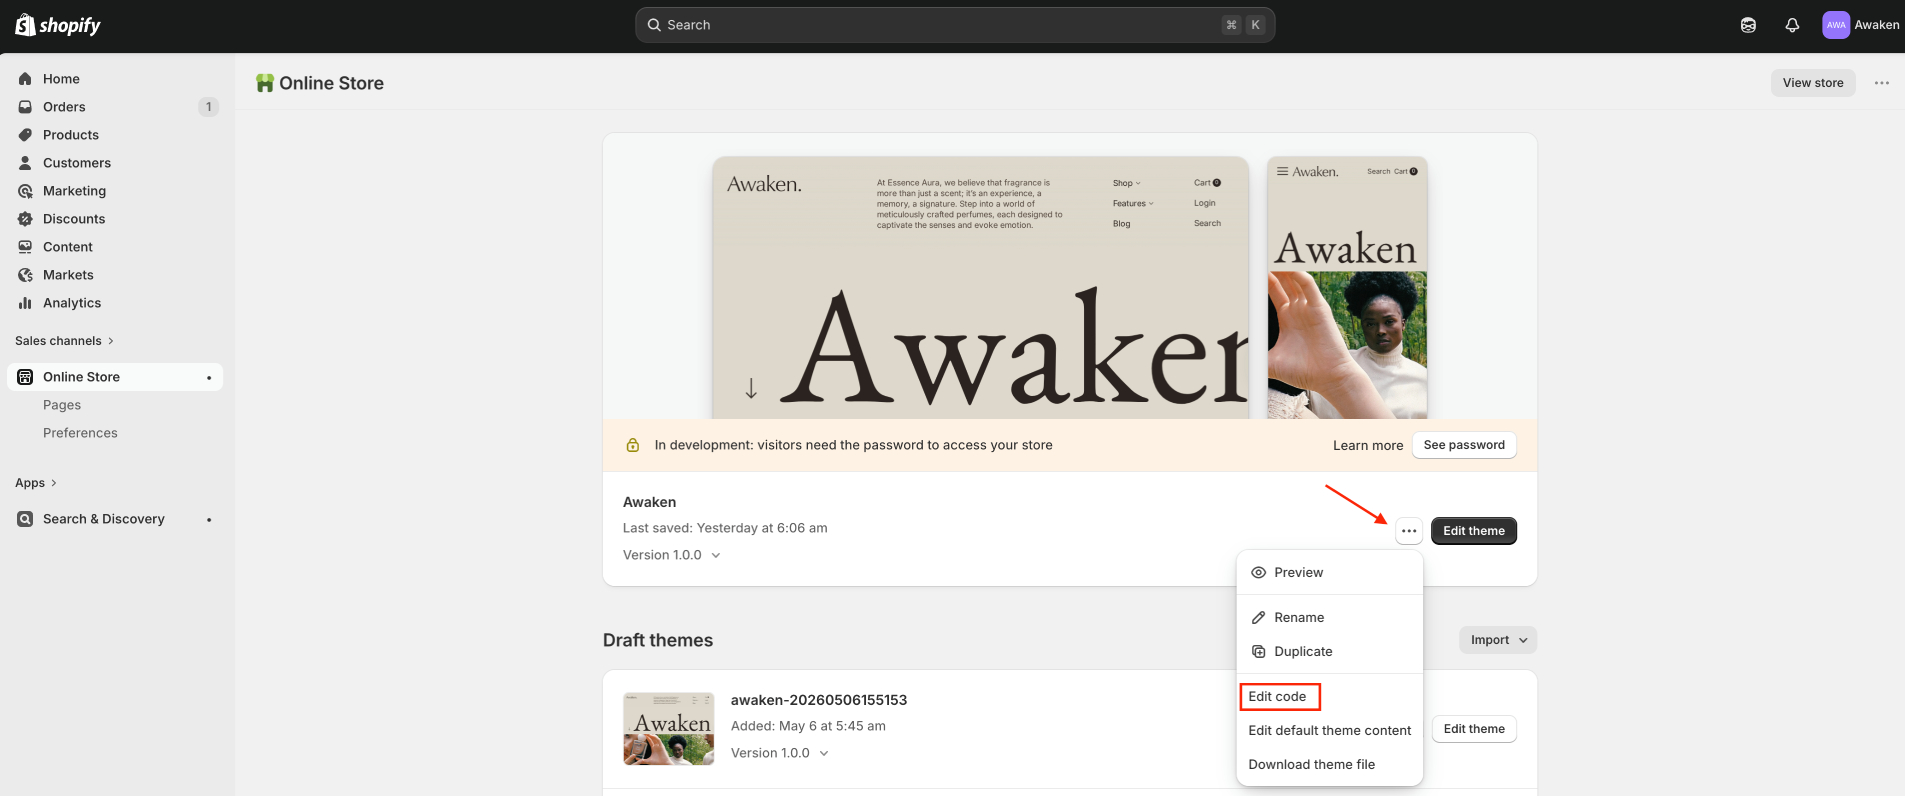The width and height of the screenshot is (1905, 796).
Task: Open the page-level three-dot menu beside View store
Action: (1882, 83)
